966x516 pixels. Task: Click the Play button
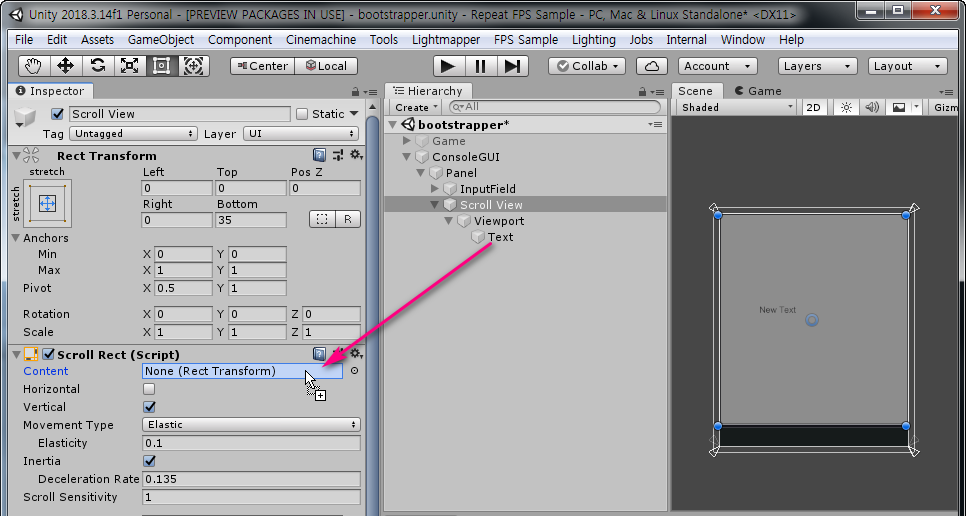[x=448, y=66]
